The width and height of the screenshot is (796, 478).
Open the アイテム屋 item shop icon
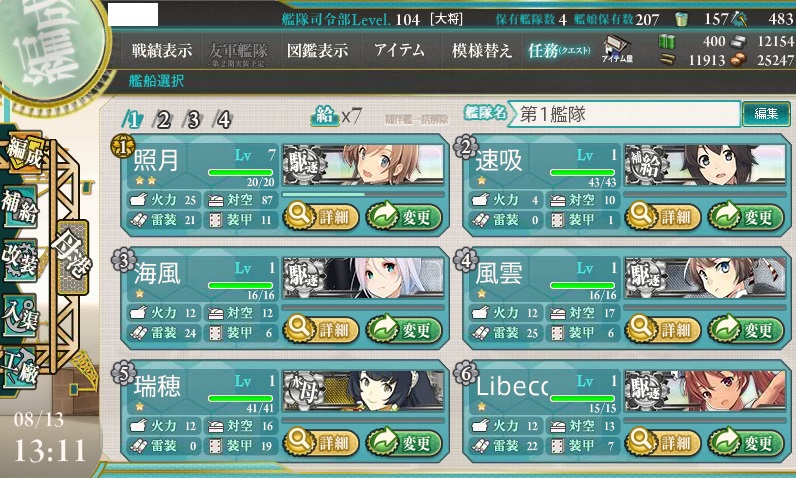[x=617, y=50]
